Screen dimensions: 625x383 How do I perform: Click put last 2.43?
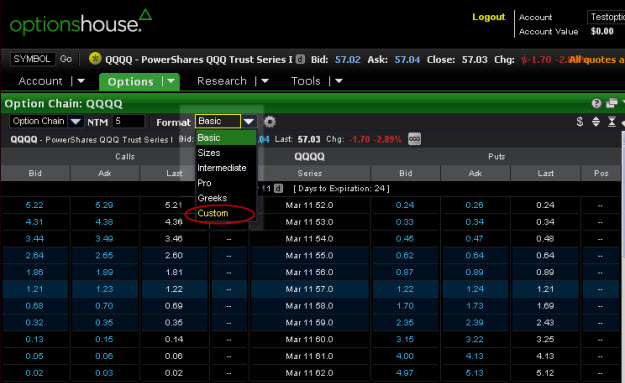[x=545, y=322]
